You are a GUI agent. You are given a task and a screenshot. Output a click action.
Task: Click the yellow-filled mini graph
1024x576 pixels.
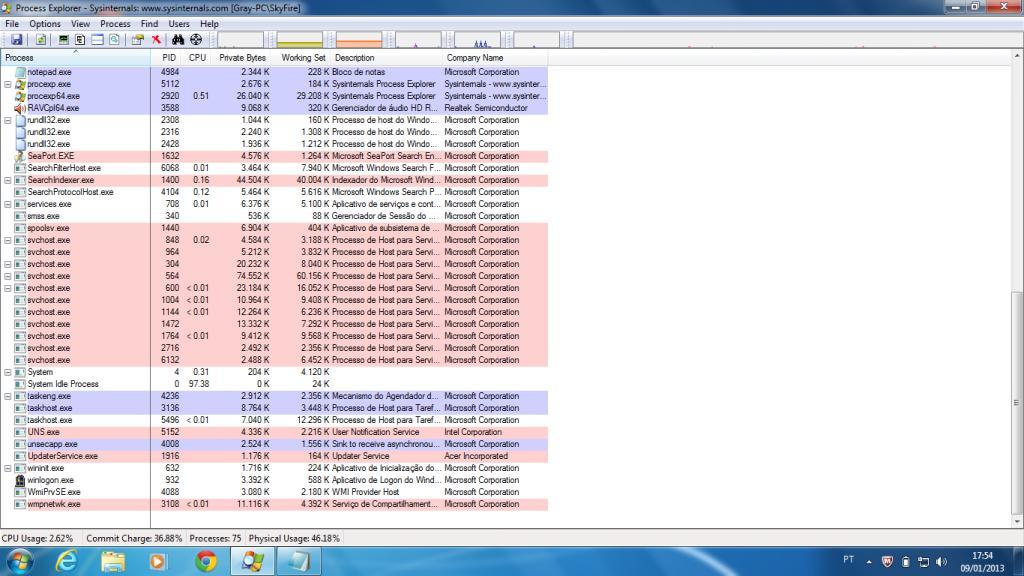[x=300, y=40]
